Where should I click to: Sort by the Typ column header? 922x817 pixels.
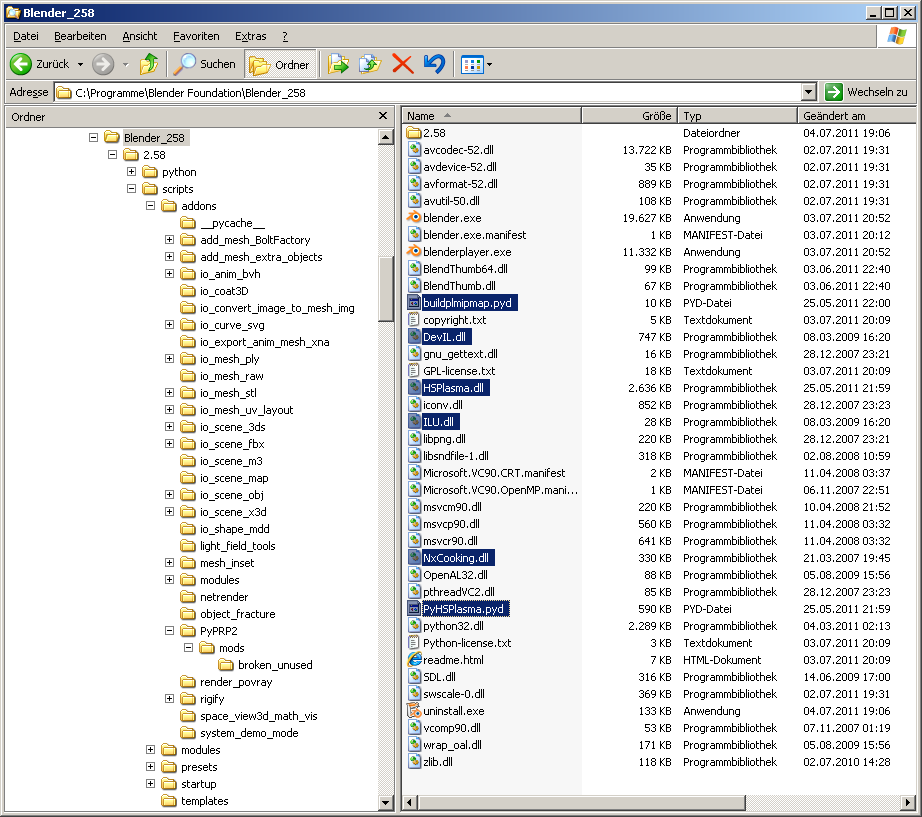point(737,116)
